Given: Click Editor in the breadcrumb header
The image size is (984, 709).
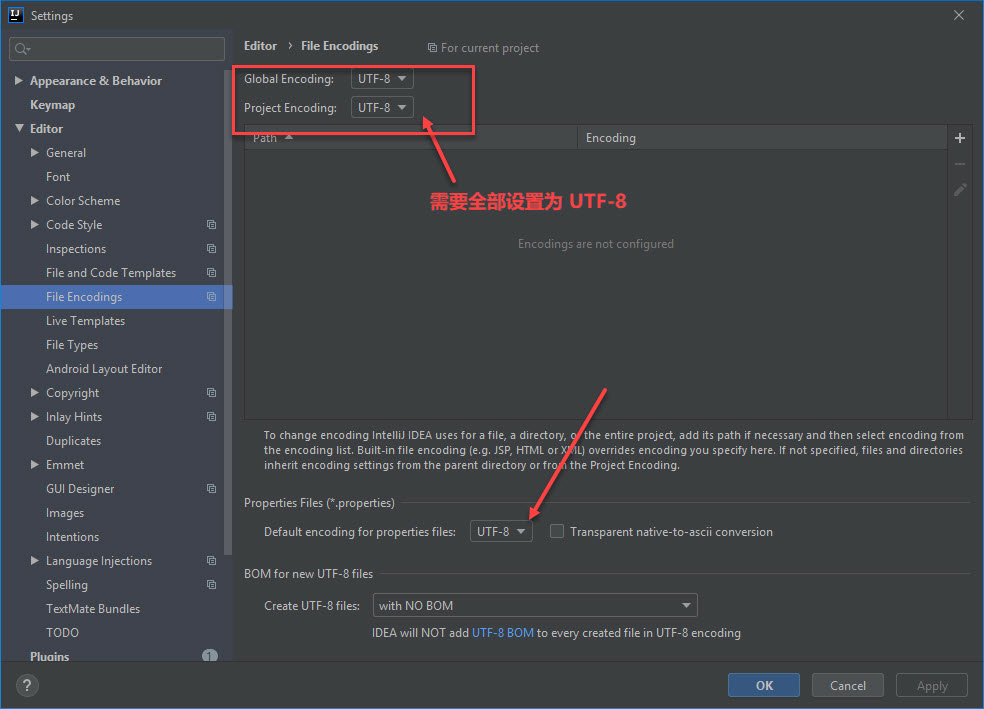Looking at the screenshot, I should coord(260,46).
